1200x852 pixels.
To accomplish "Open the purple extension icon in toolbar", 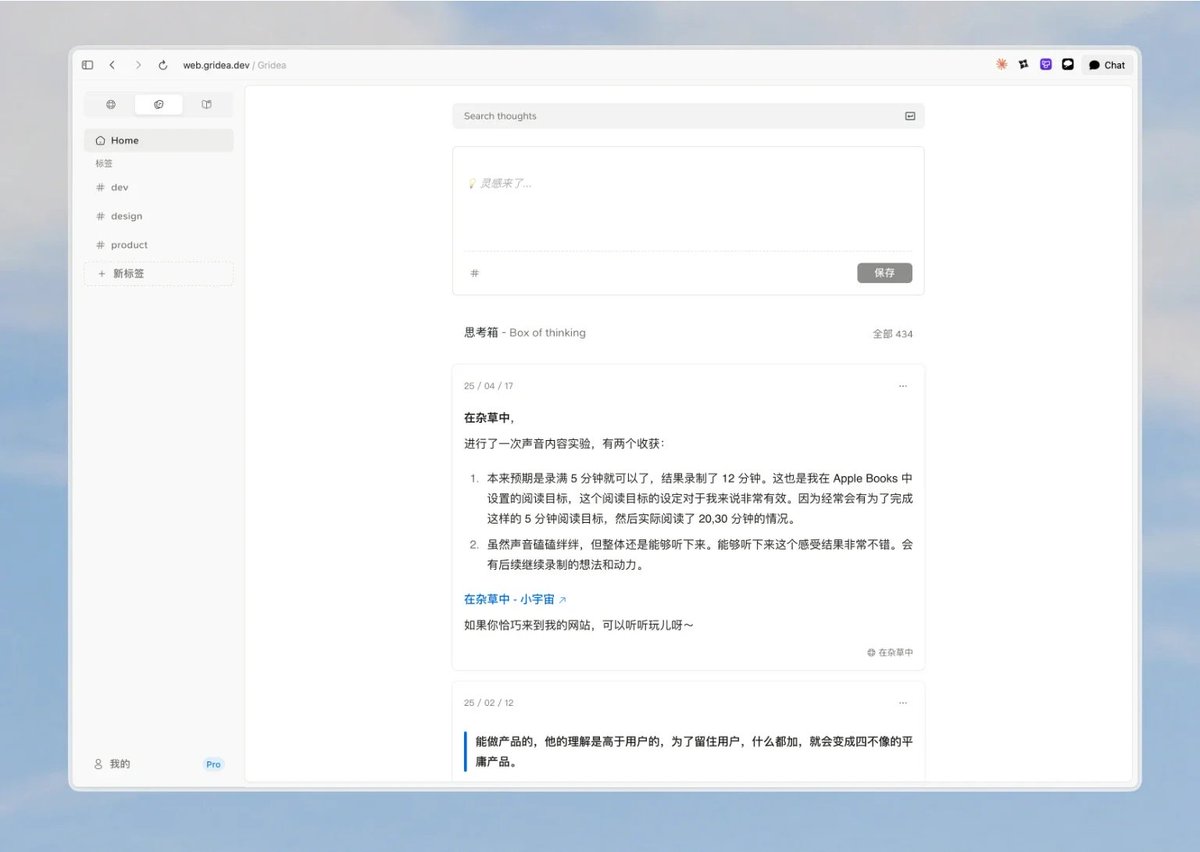I will click(x=1046, y=64).
